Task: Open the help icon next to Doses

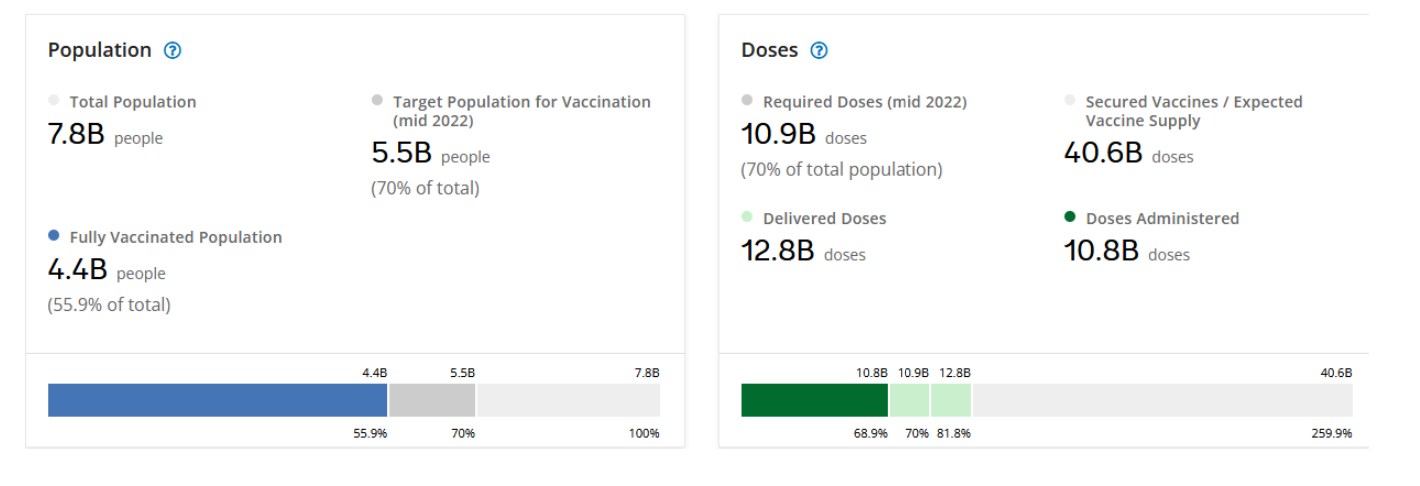Action: (819, 50)
